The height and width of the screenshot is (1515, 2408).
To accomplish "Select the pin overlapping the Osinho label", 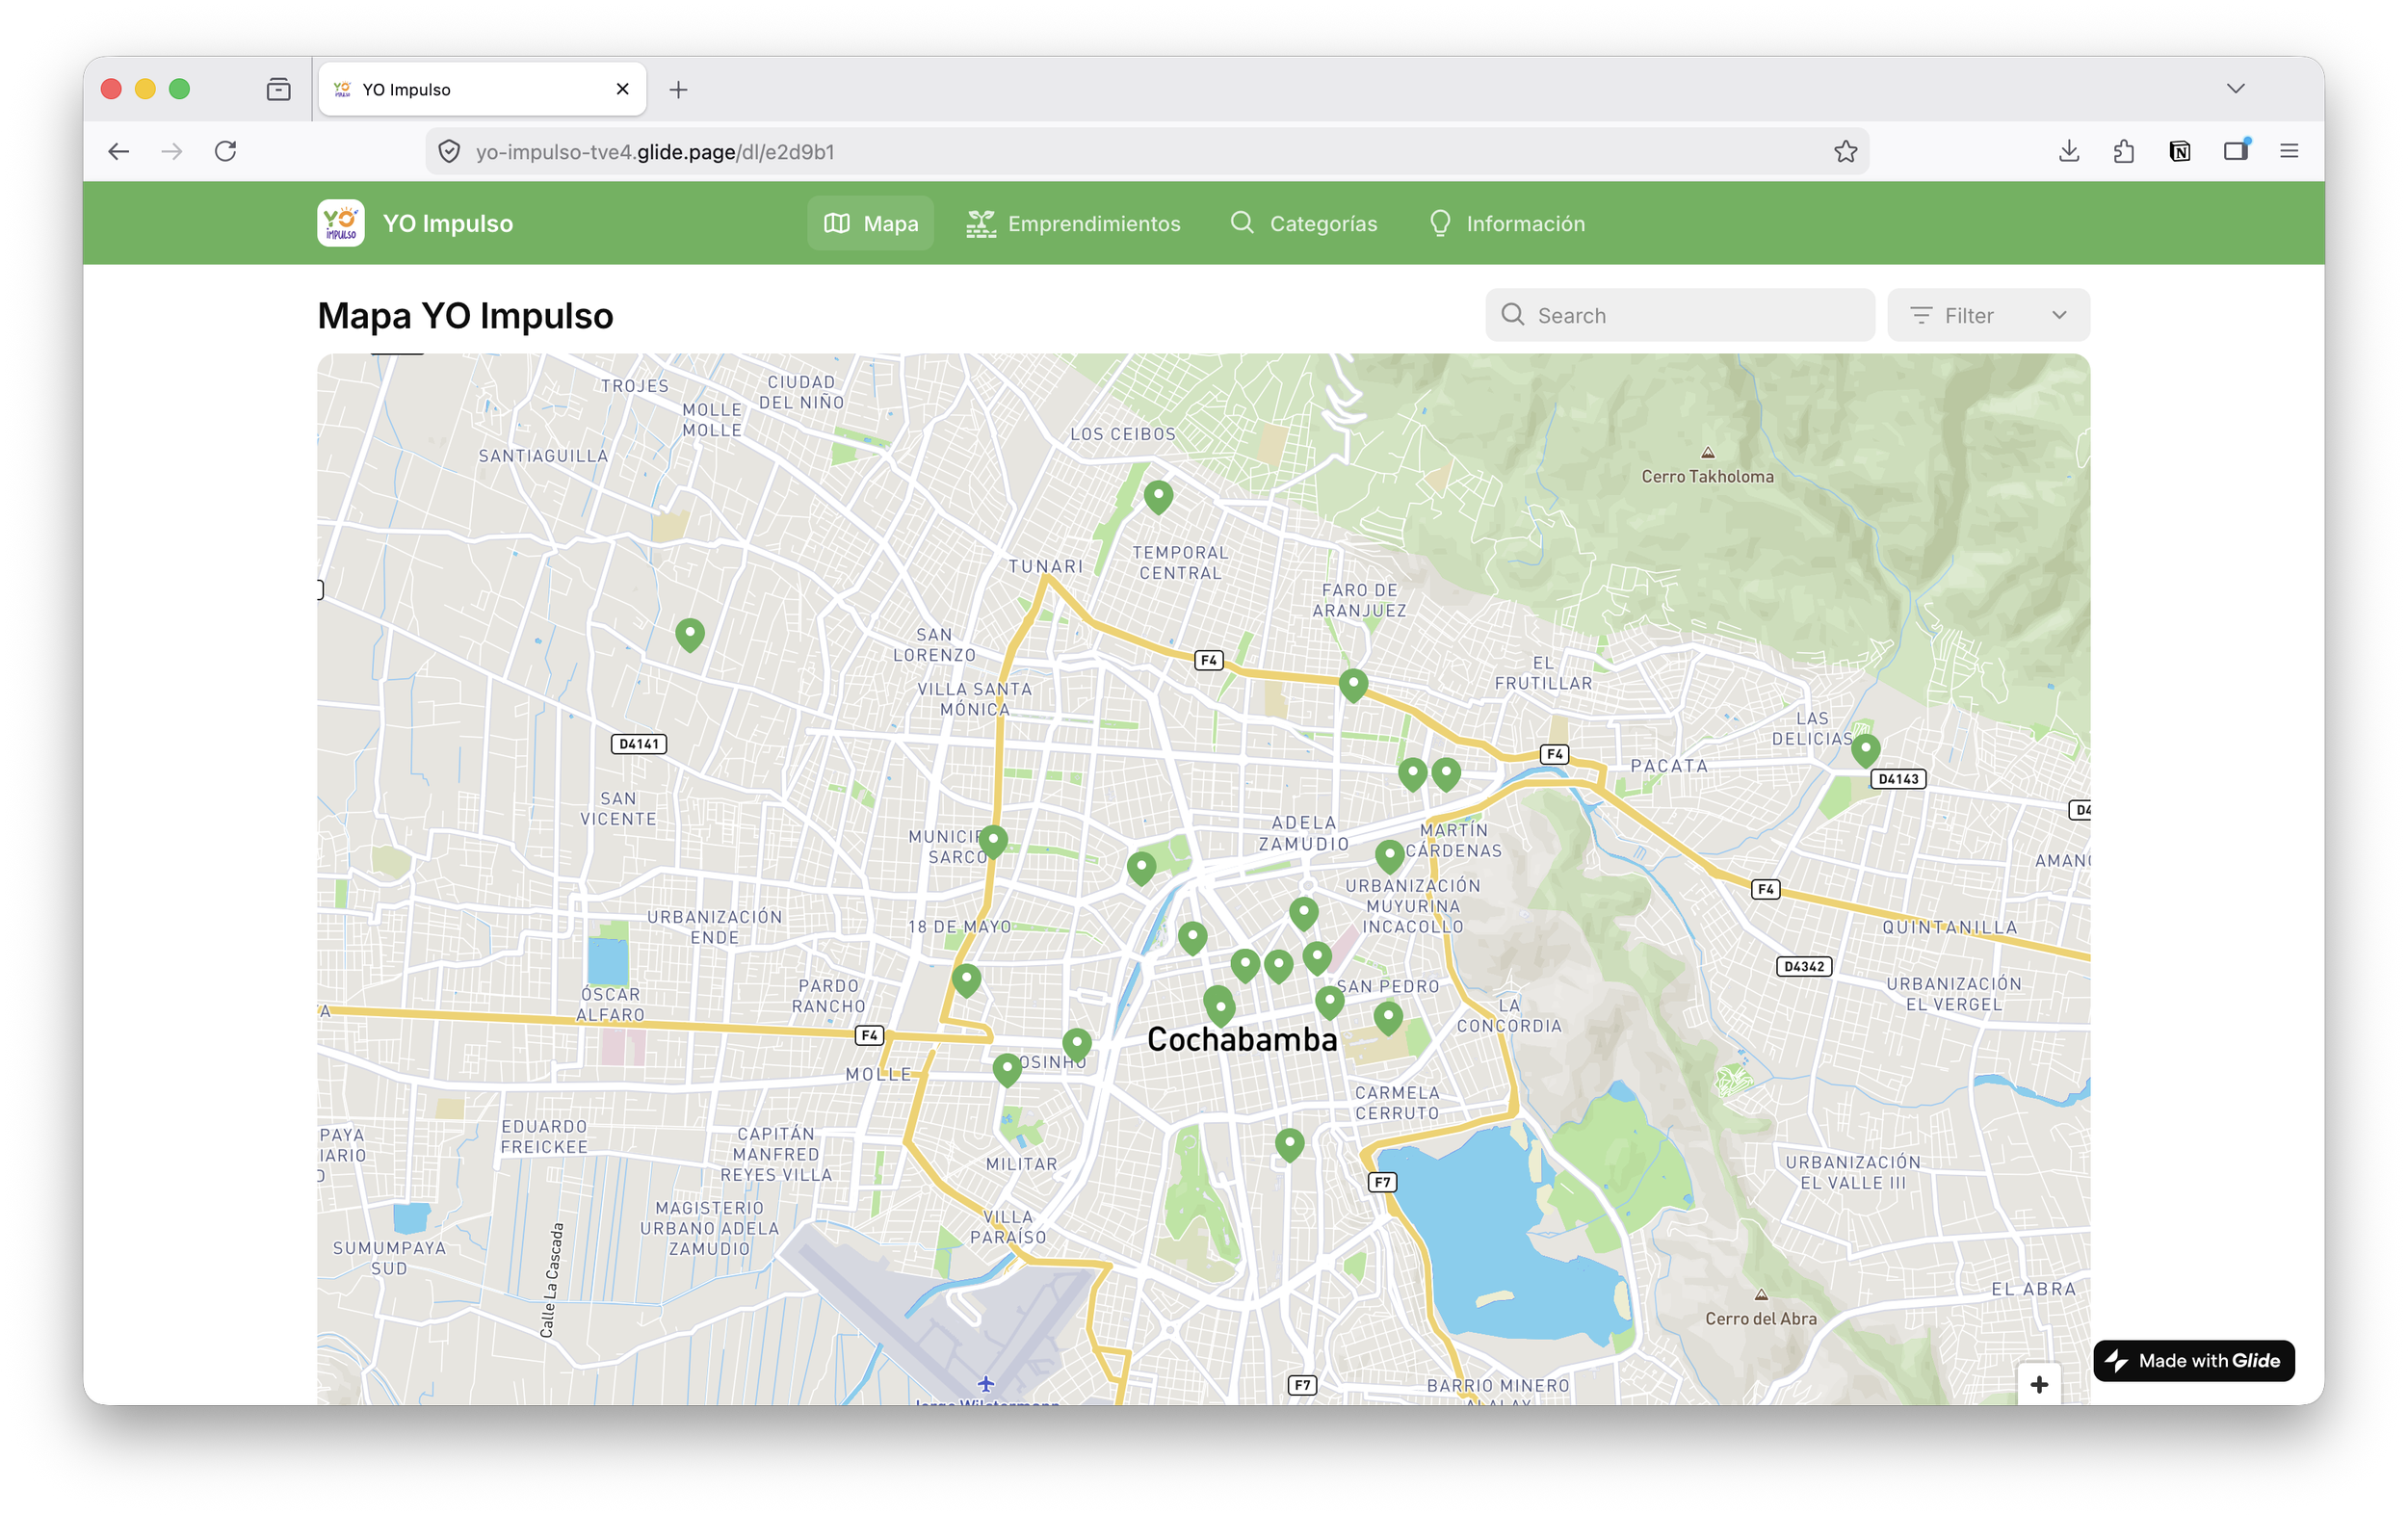I will pos(1076,1044).
